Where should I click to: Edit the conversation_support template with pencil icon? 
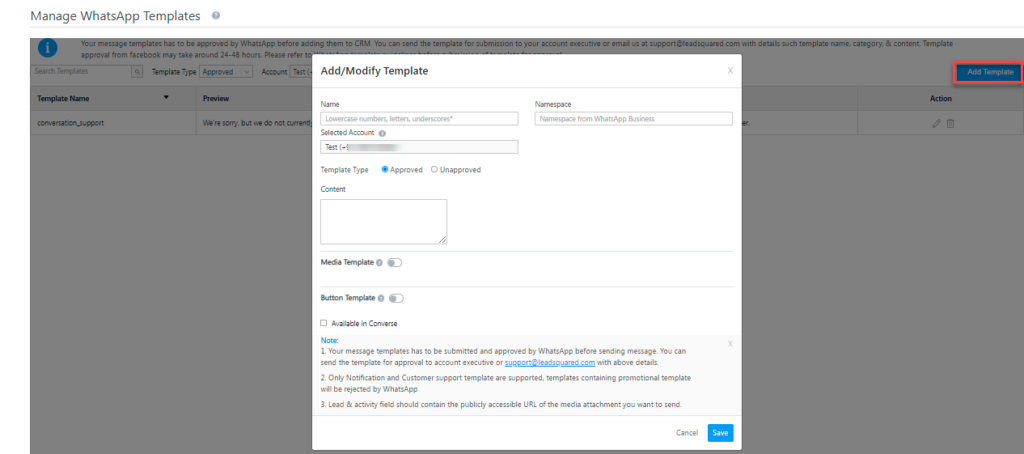(x=936, y=123)
